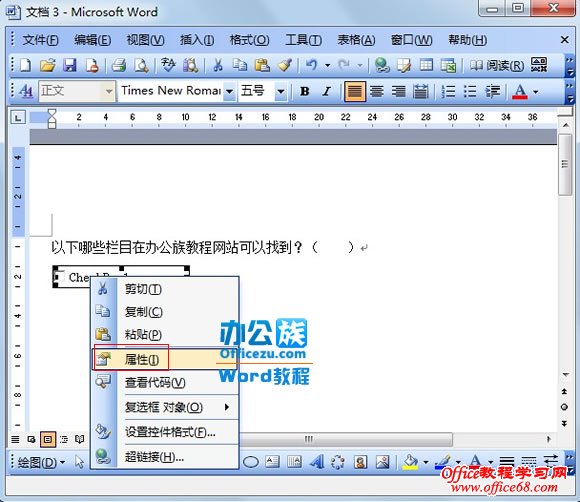Open Tables and Borders toolbar icon
580x502 pixels.
[x=404, y=65]
